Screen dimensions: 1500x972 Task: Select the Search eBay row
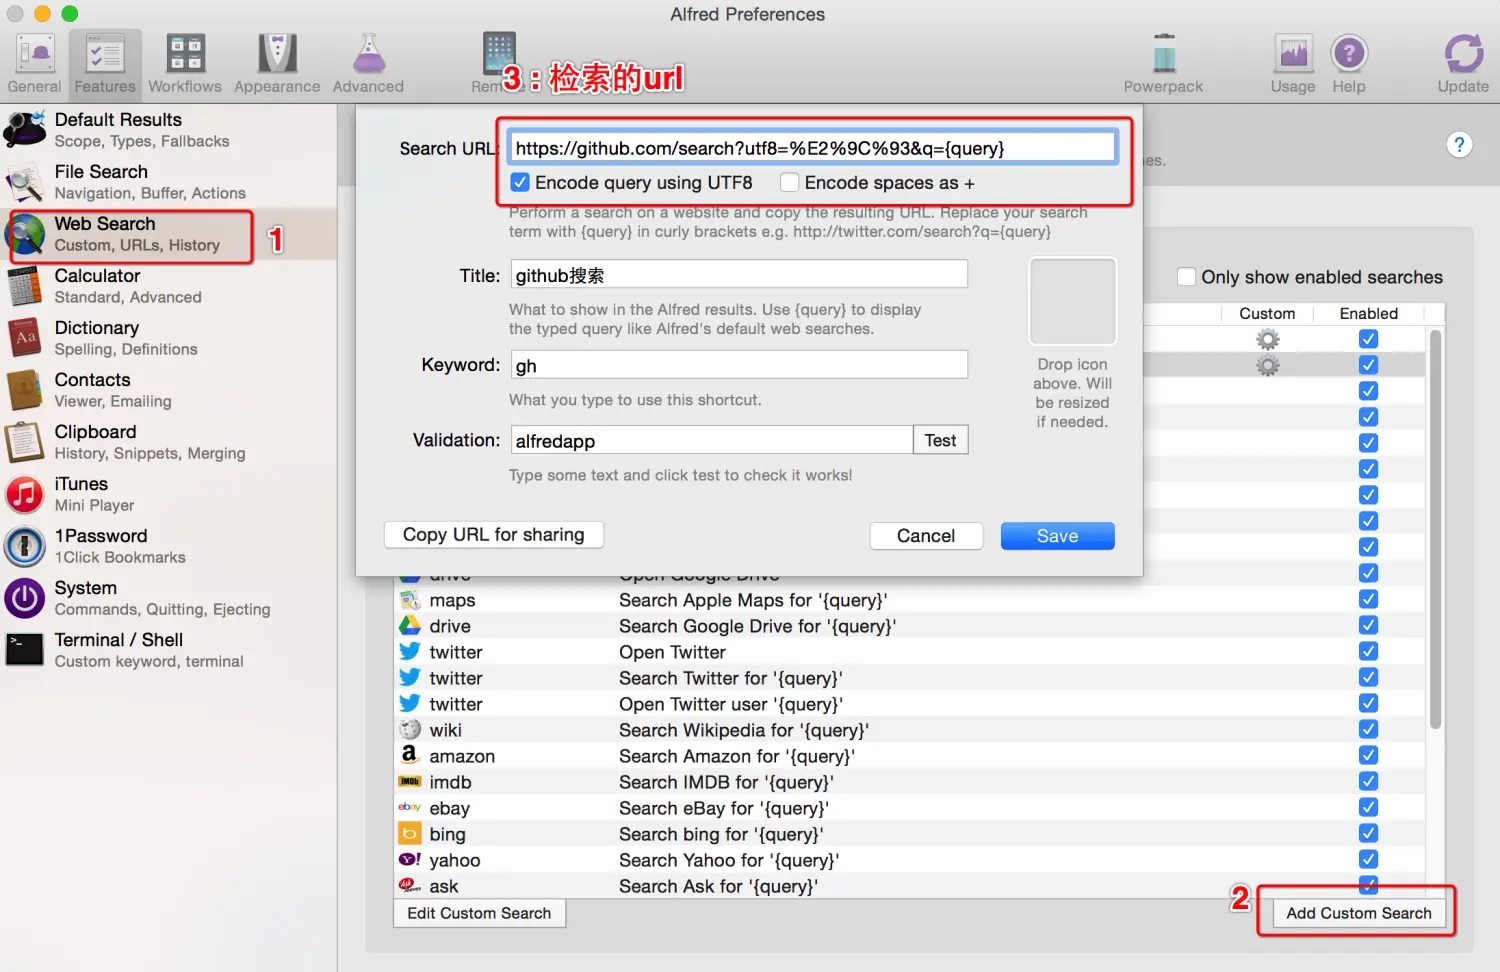(909, 808)
